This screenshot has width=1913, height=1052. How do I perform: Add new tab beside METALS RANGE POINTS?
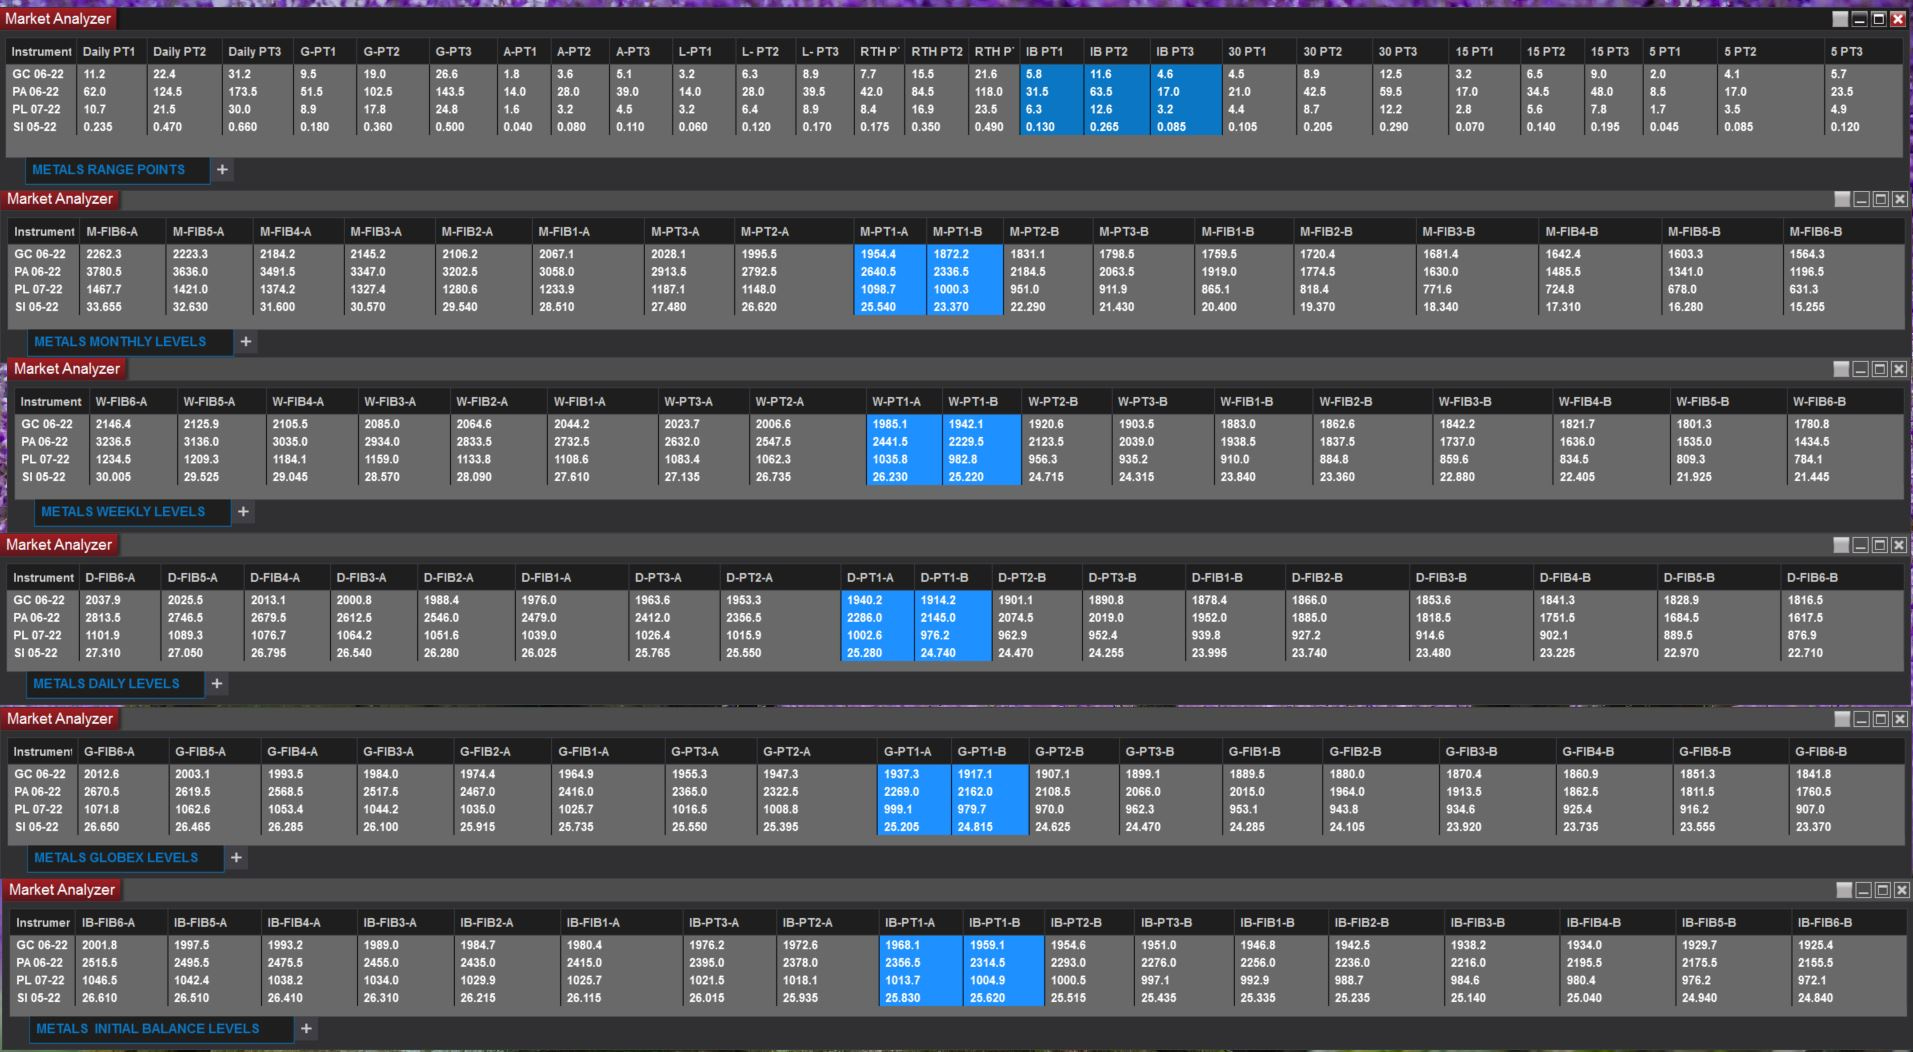pos(222,170)
